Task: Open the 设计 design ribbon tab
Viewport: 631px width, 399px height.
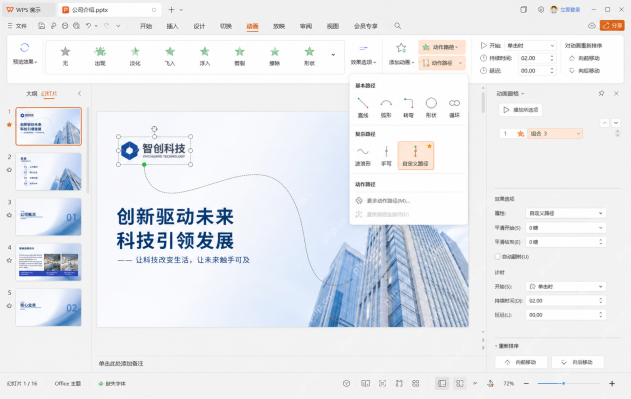Action: point(199,26)
